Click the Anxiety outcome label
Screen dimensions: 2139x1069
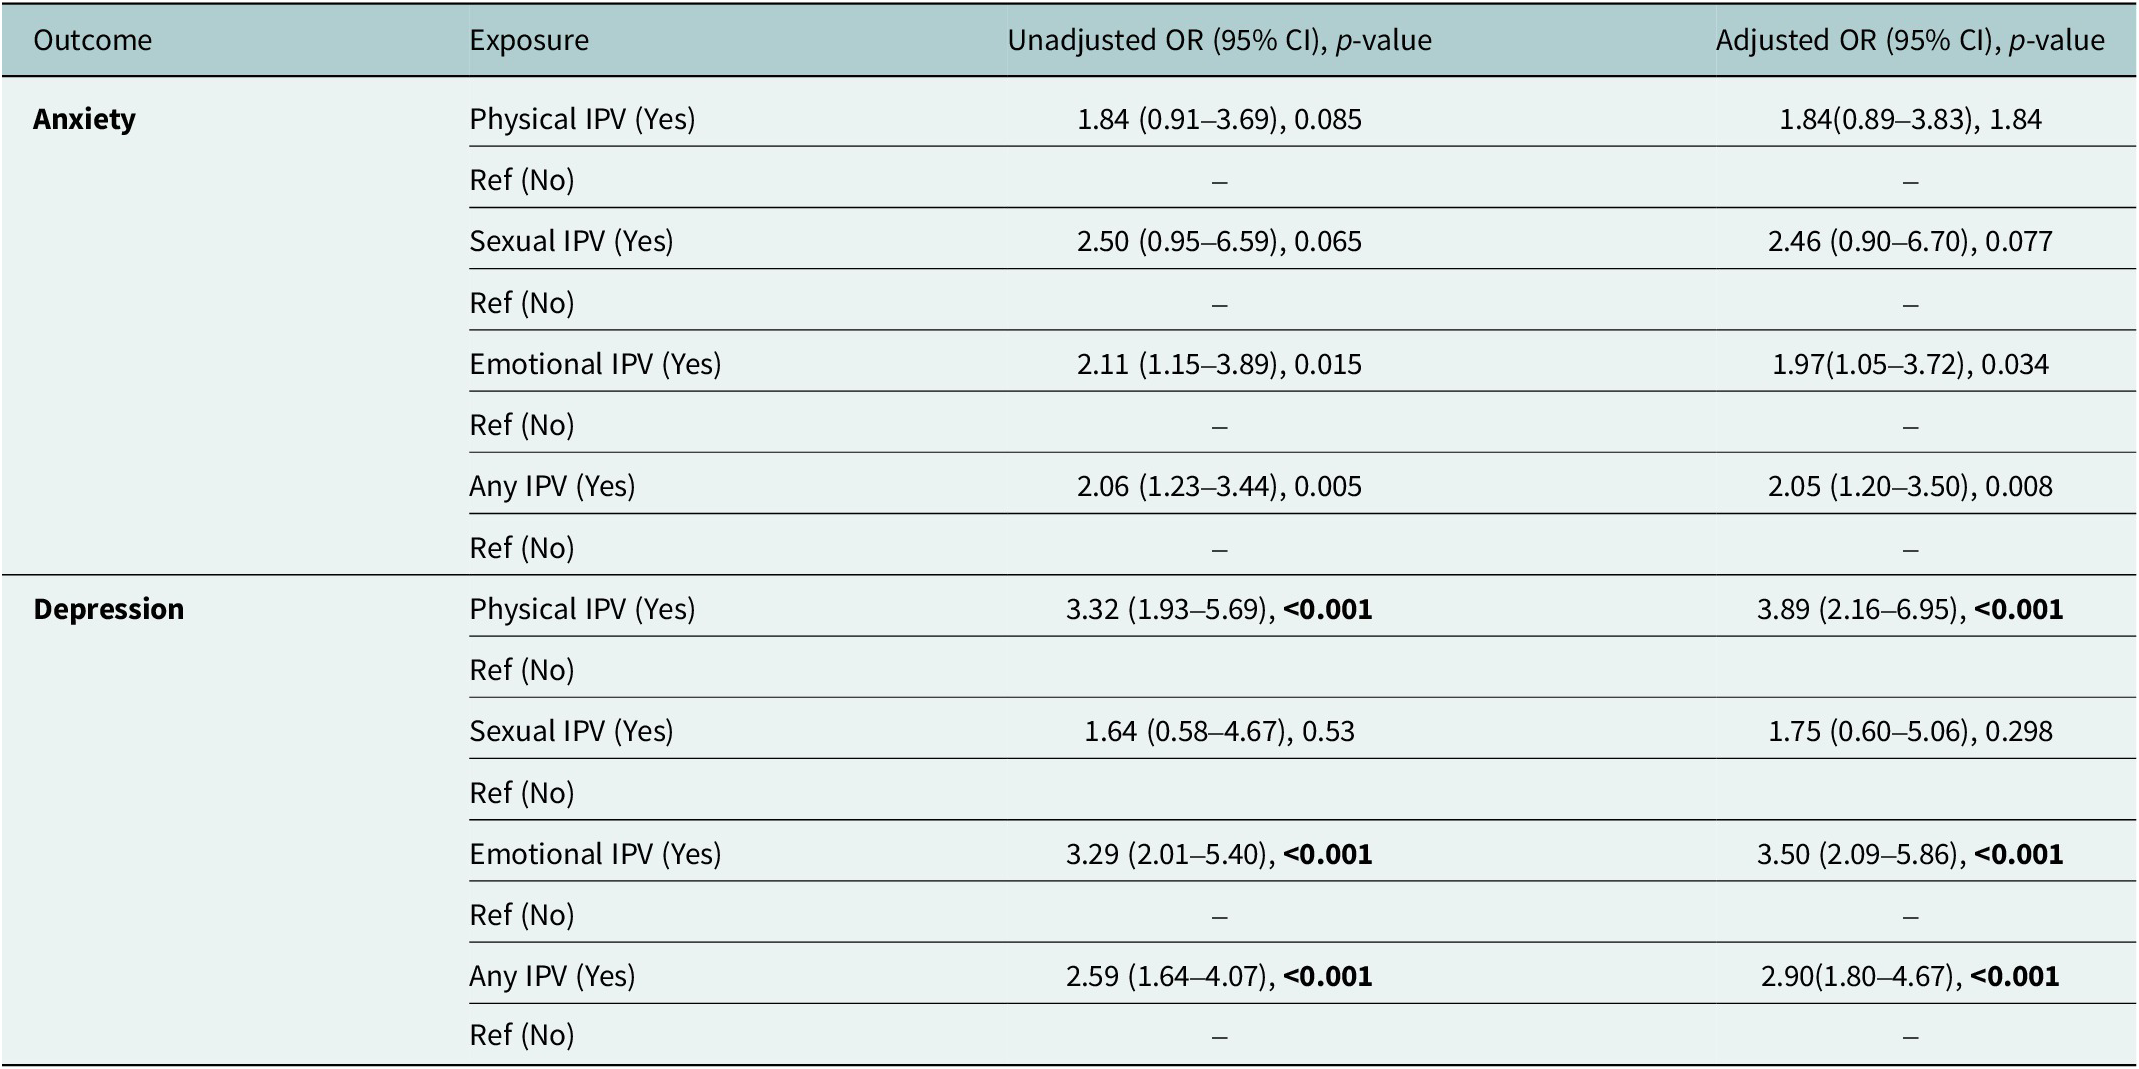tap(84, 119)
